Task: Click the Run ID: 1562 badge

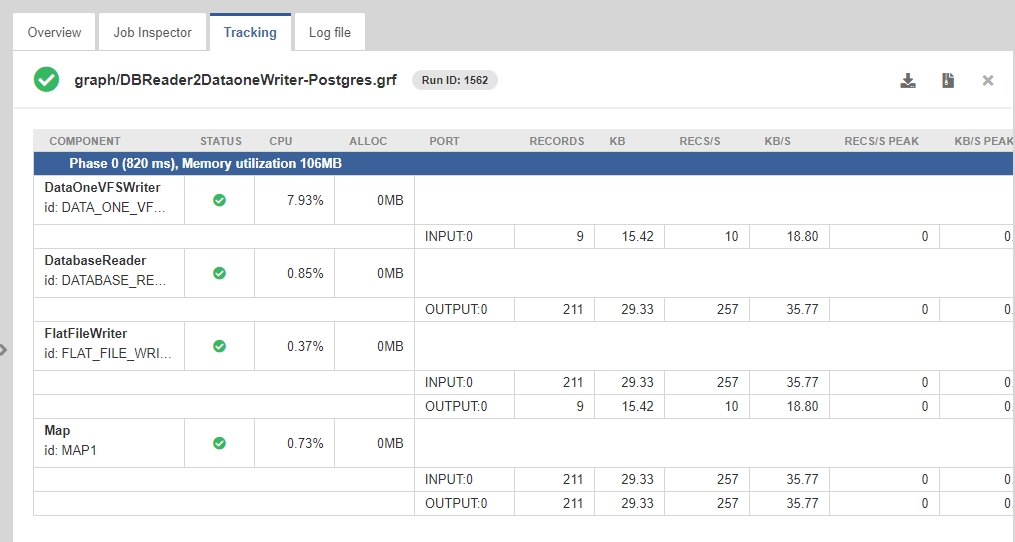Action: 454,80
